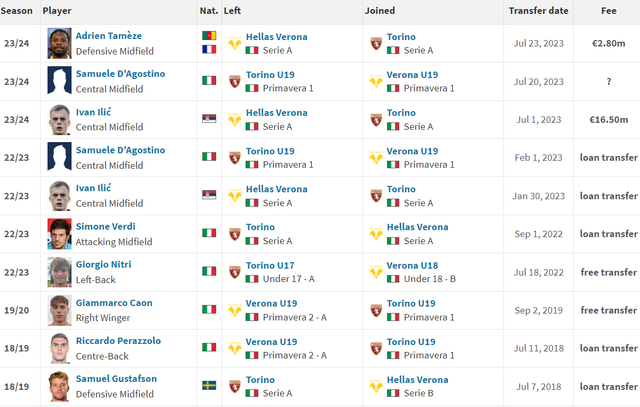Click Torino U19 crest joined by Riccardo Perazzolo
Image resolution: width=640 pixels, height=407 pixels.
click(376, 348)
